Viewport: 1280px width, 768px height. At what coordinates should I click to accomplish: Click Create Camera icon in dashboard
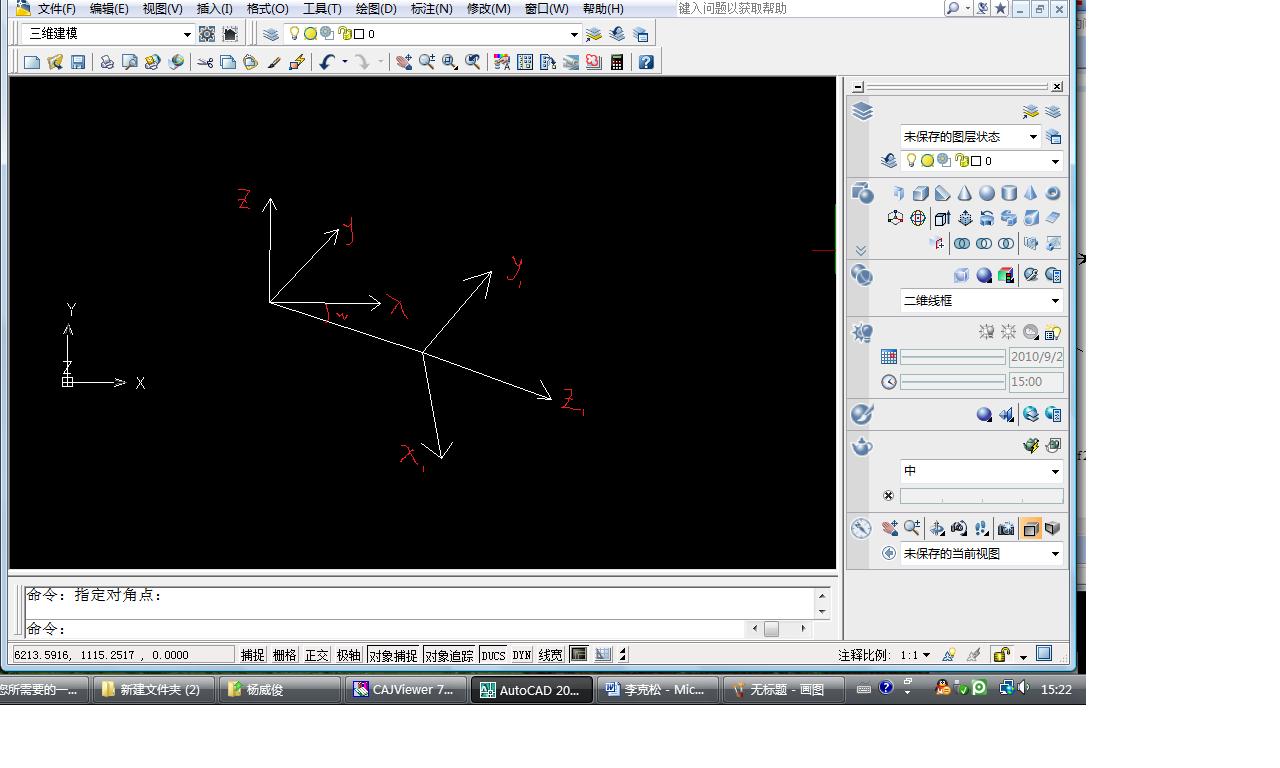pyautogui.click(x=1006, y=528)
